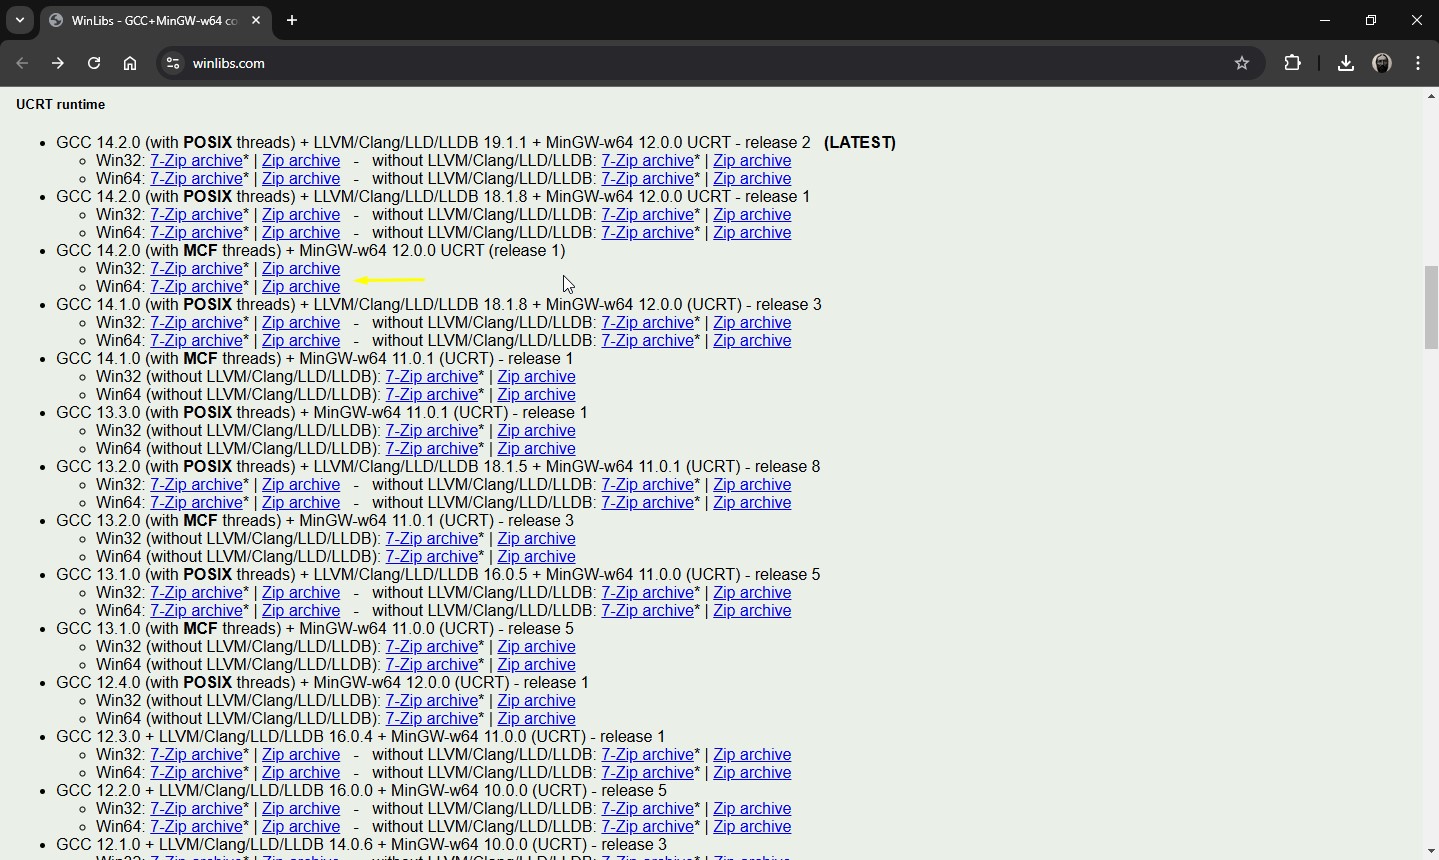View site information icon in address bar

pyautogui.click(x=173, y=63)
